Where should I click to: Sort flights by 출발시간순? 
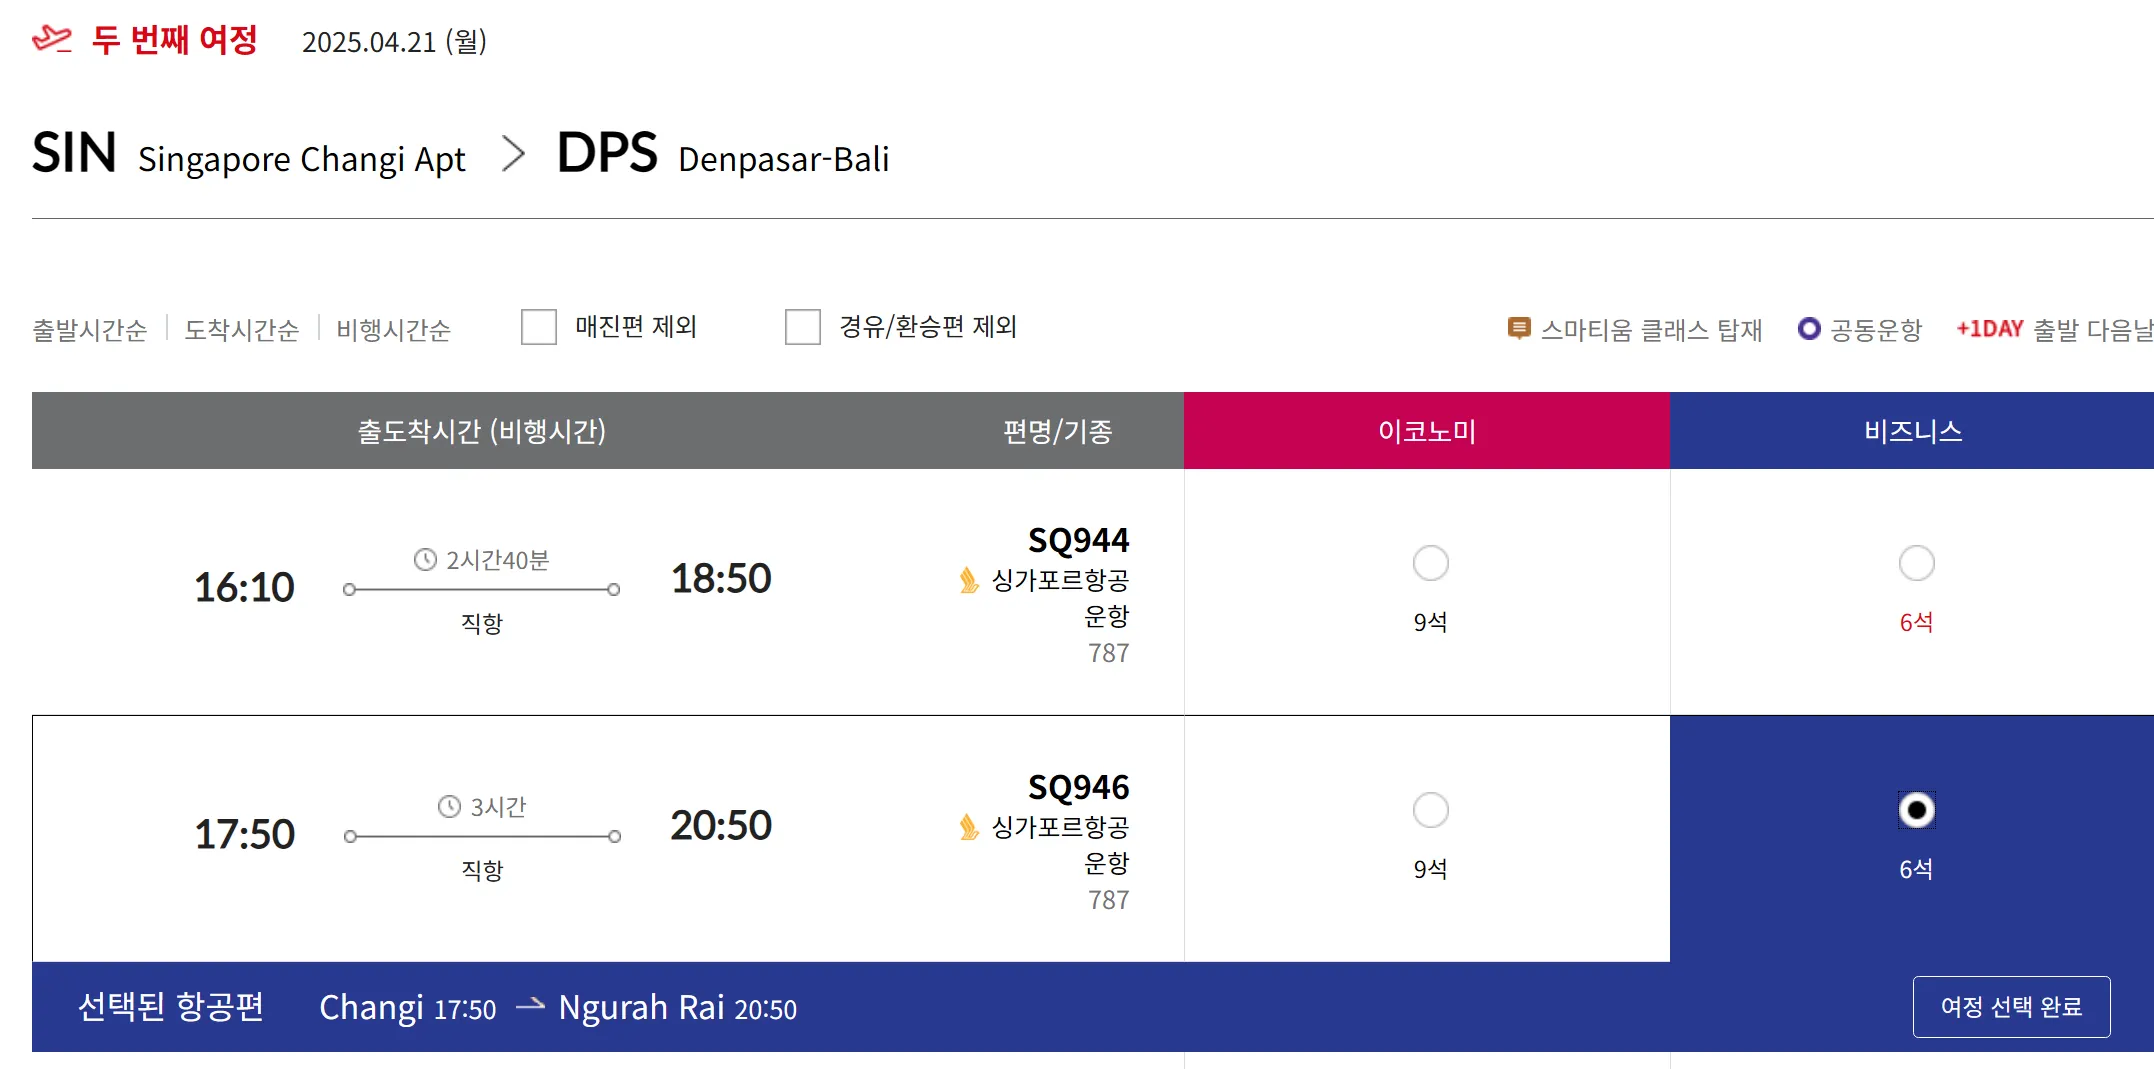90,330
